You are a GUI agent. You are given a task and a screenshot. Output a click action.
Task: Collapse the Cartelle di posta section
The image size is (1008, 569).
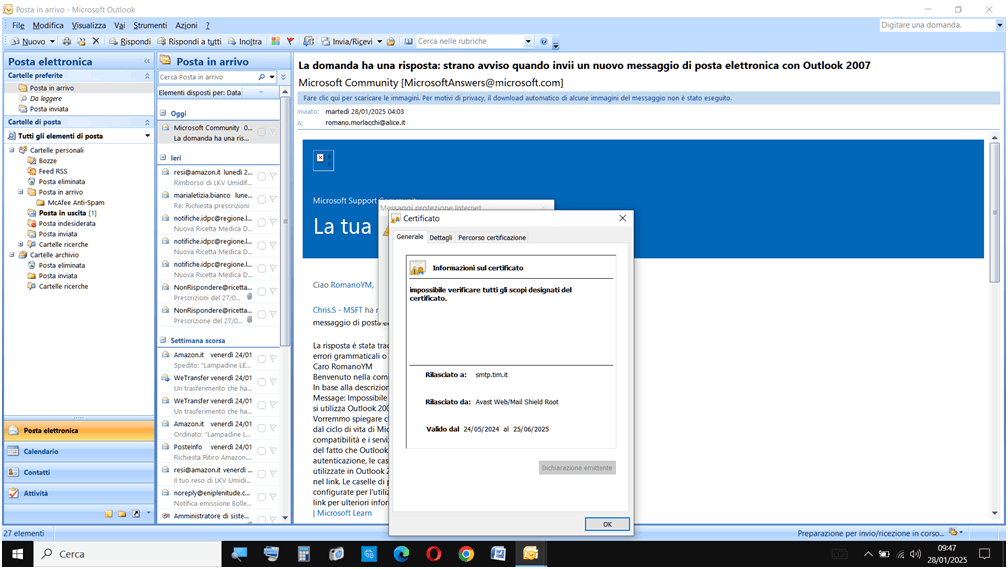point(147,122)
